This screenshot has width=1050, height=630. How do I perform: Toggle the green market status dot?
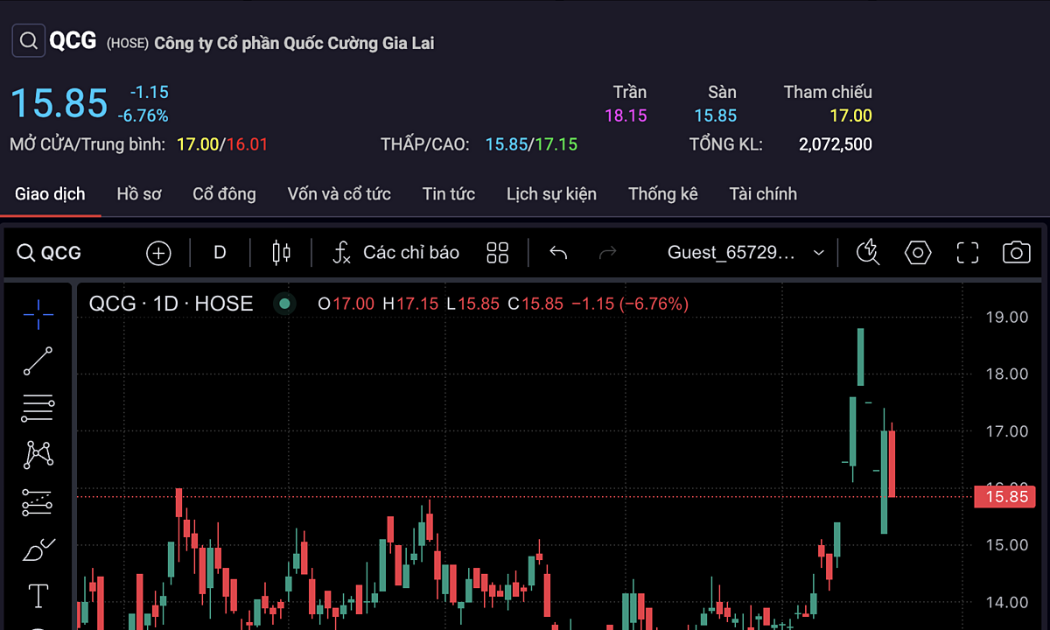(285, 304)
